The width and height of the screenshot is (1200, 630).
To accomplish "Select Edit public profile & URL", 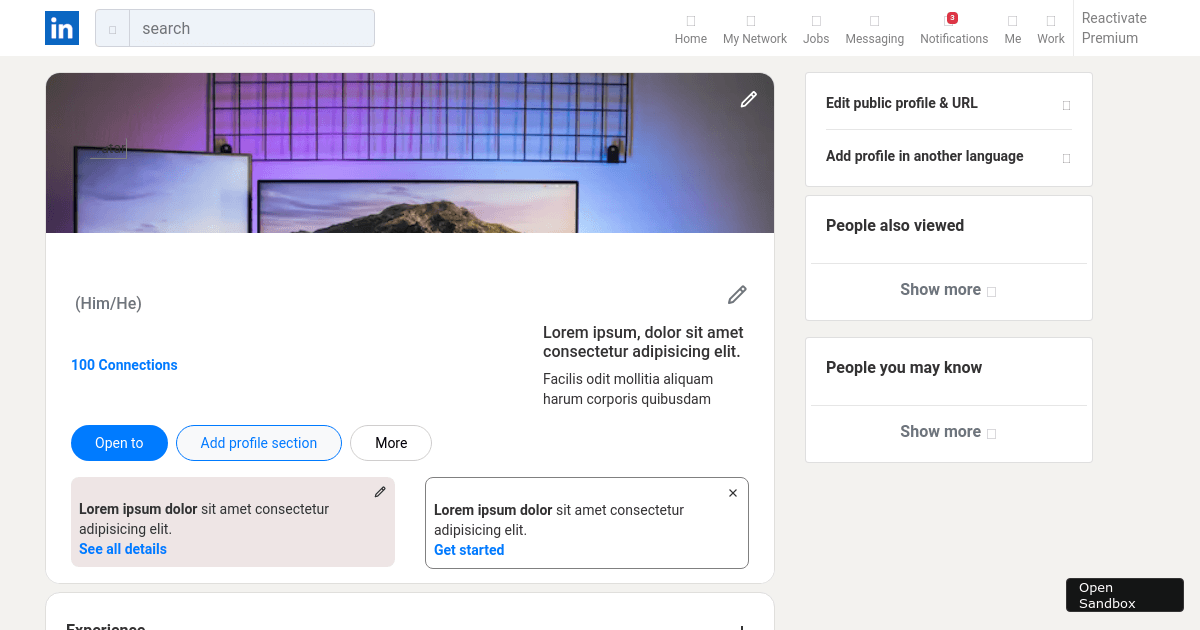I will click(902, 103).
